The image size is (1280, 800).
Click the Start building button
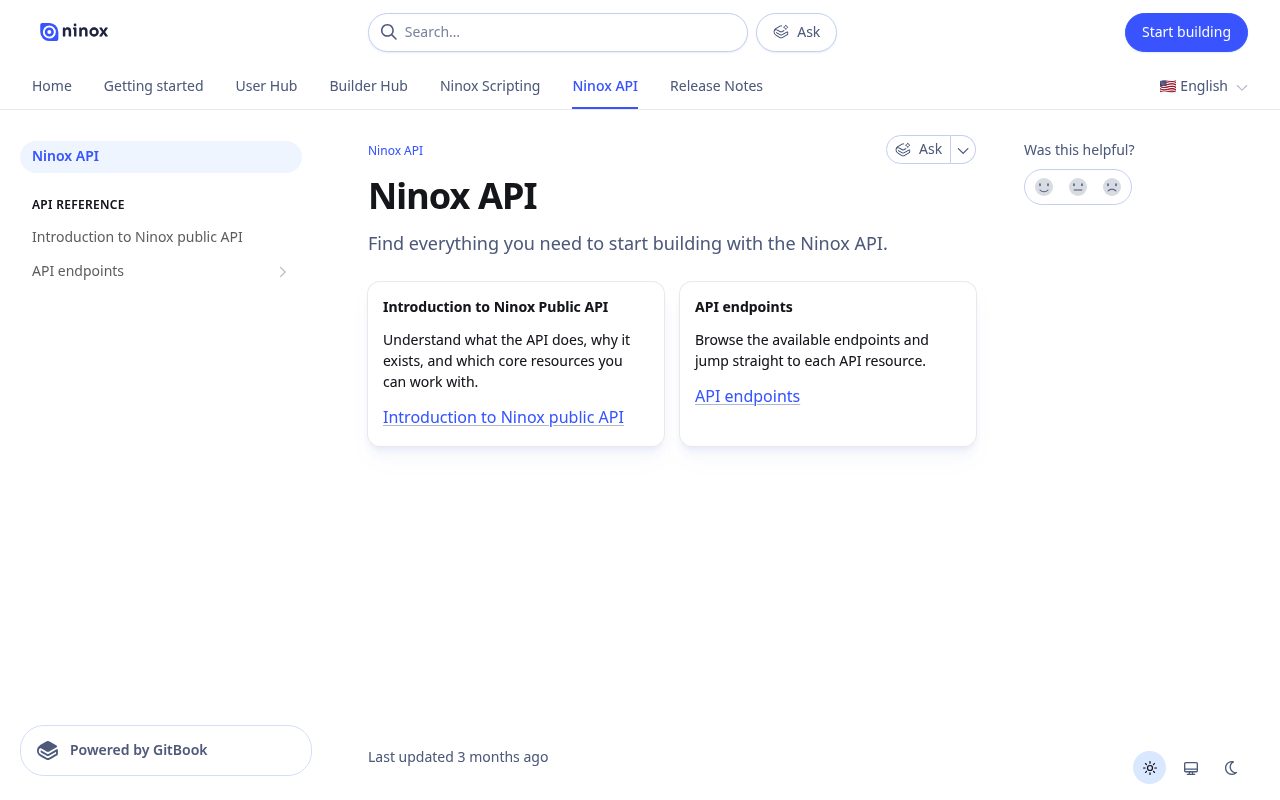pyautogui.click(x=1186, y=32)
